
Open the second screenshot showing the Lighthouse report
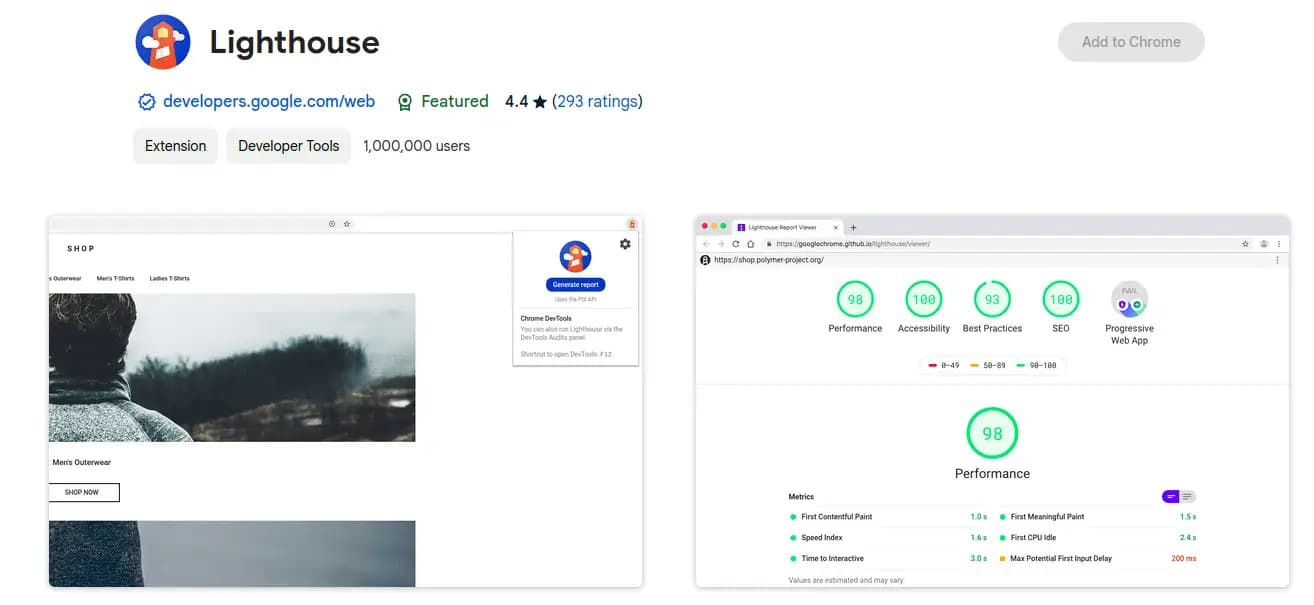(x=992, y=401)
